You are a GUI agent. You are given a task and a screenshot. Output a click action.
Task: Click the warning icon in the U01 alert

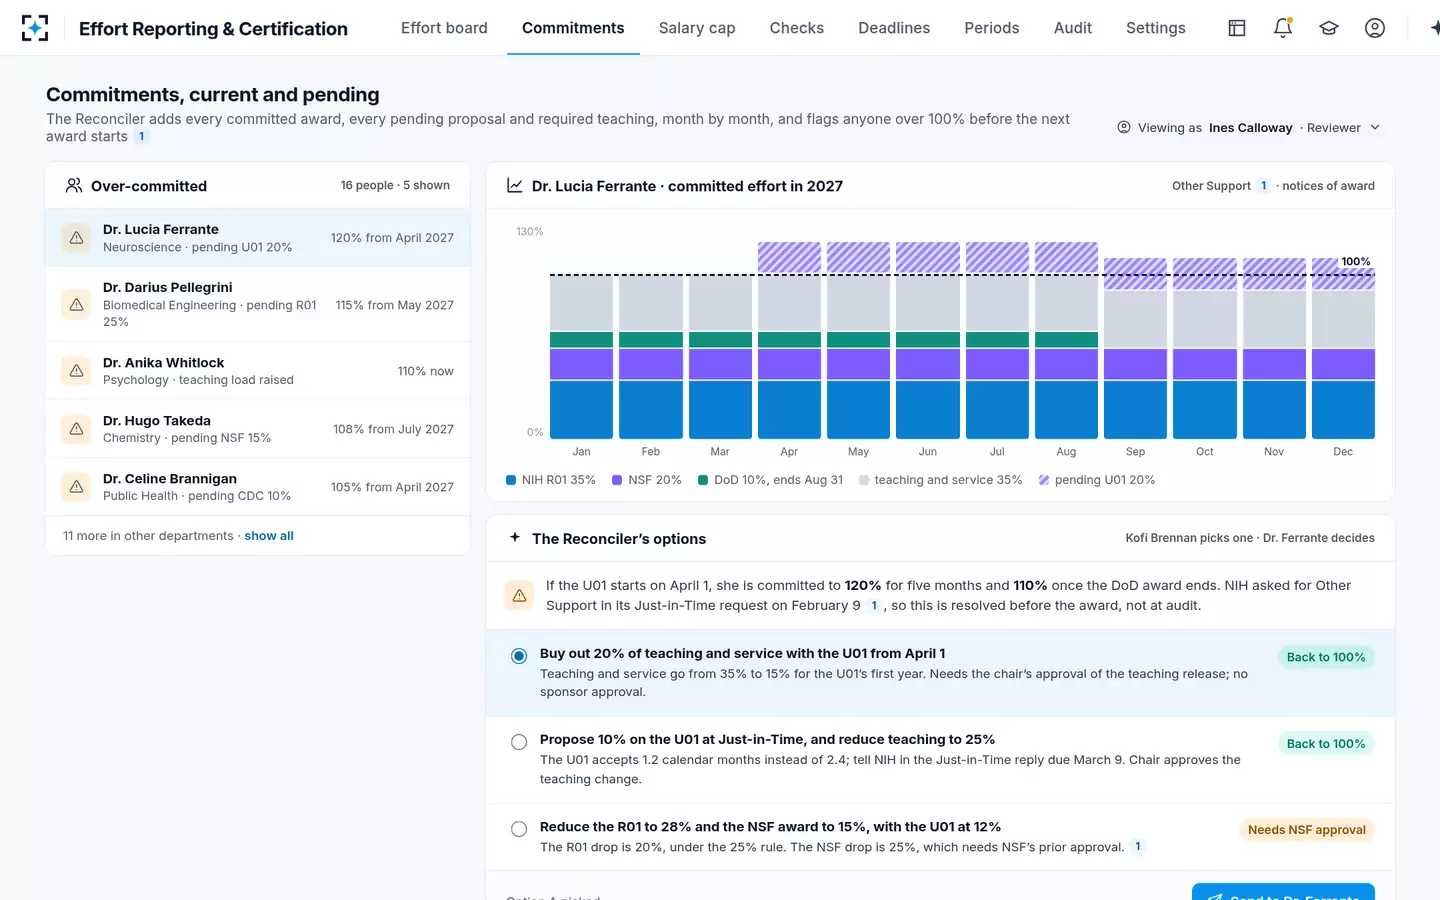[519, 595]
